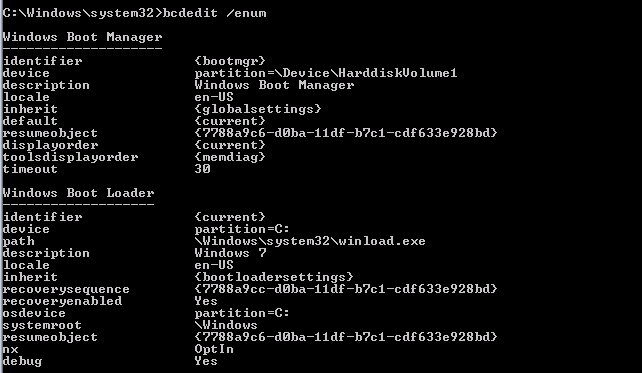
Task: Click the \Windows systemroot value
Action: (226, 325)
